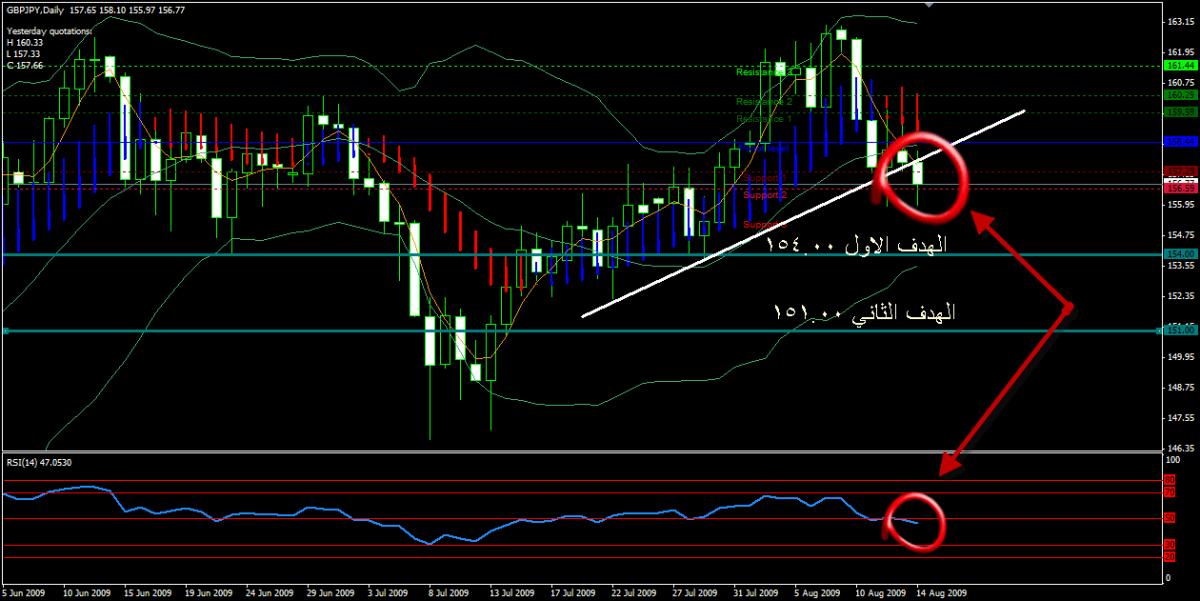The width and height of the screenshot is (1200, 601).
Task: Select the 'RSI(14) 47.0530' indicator label
Action: coord(40,461)
